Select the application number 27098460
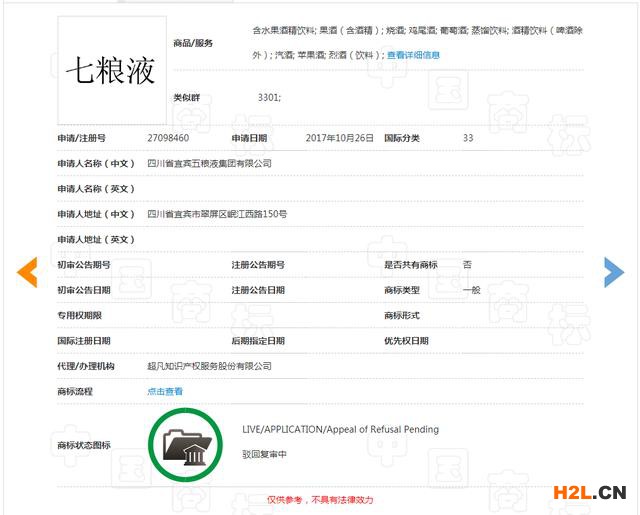Image resolution: width=640 pixels, height=515 pixels. click(x=168, y=137)
